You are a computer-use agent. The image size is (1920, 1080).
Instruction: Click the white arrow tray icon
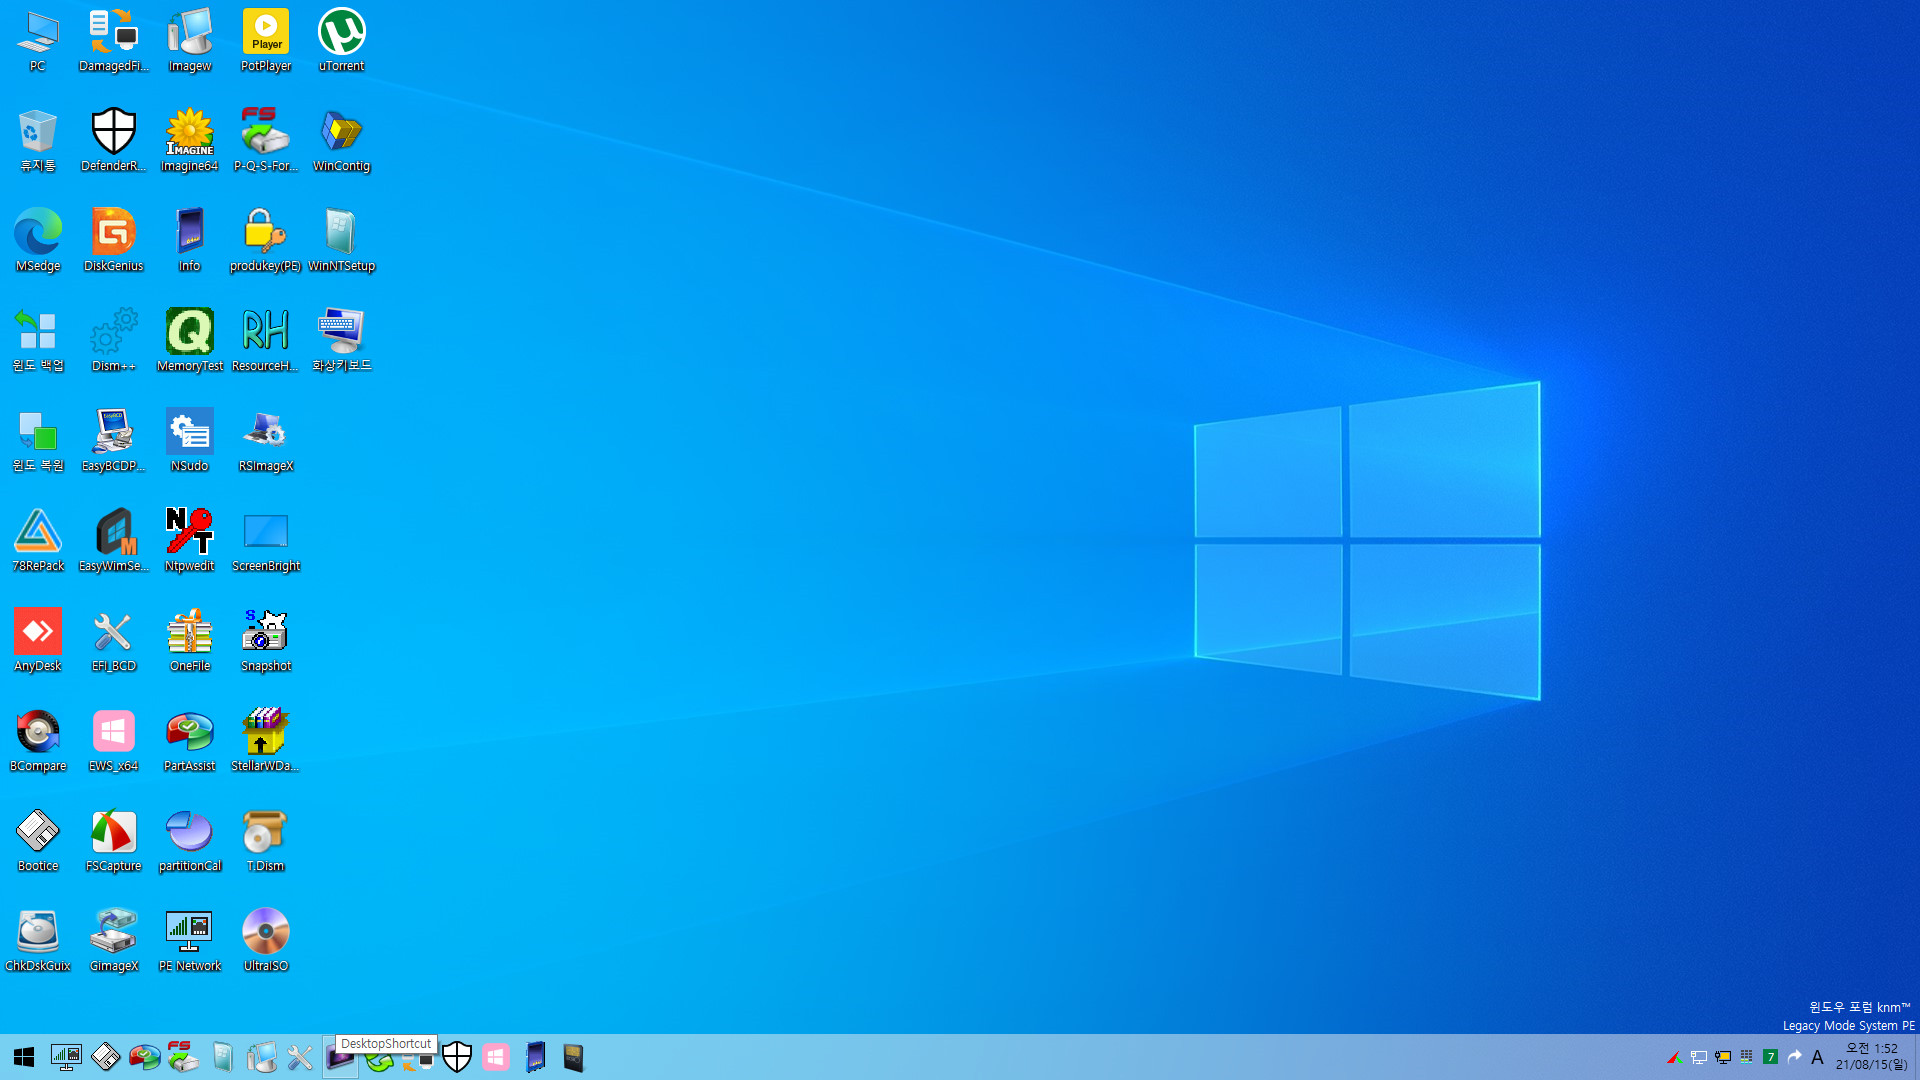click(1795, 1056)
